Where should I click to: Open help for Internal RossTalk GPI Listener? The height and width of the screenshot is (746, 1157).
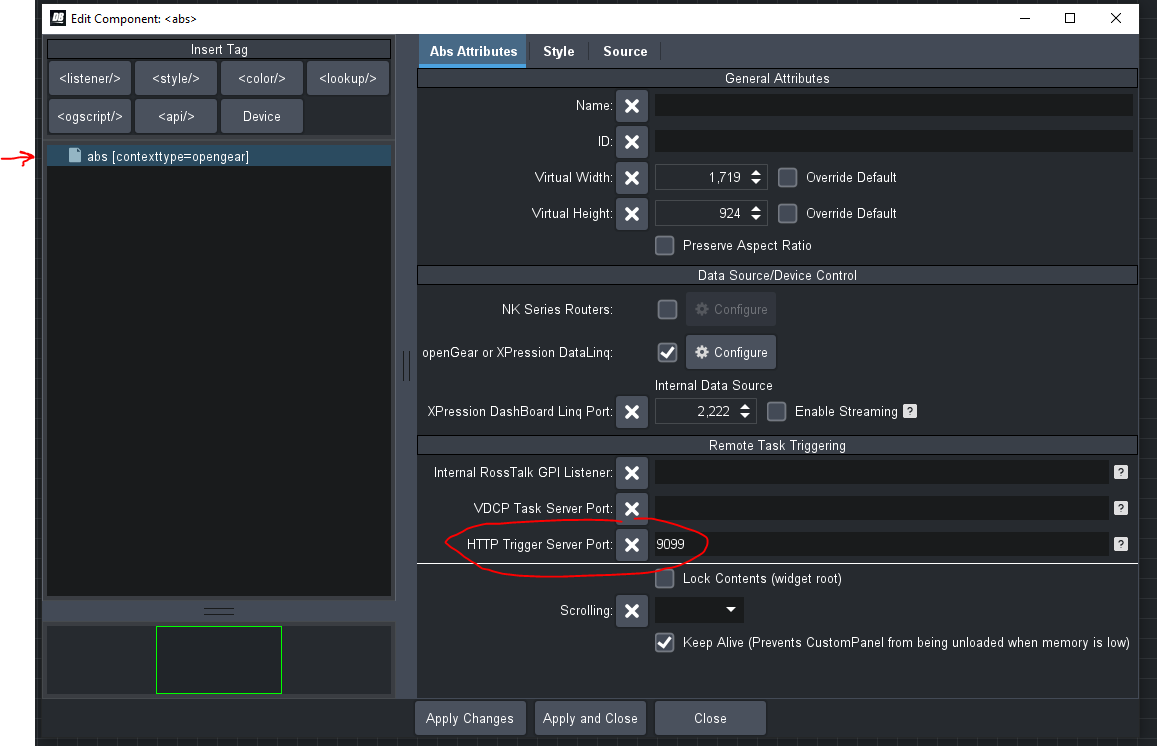tap(1121, 472)
